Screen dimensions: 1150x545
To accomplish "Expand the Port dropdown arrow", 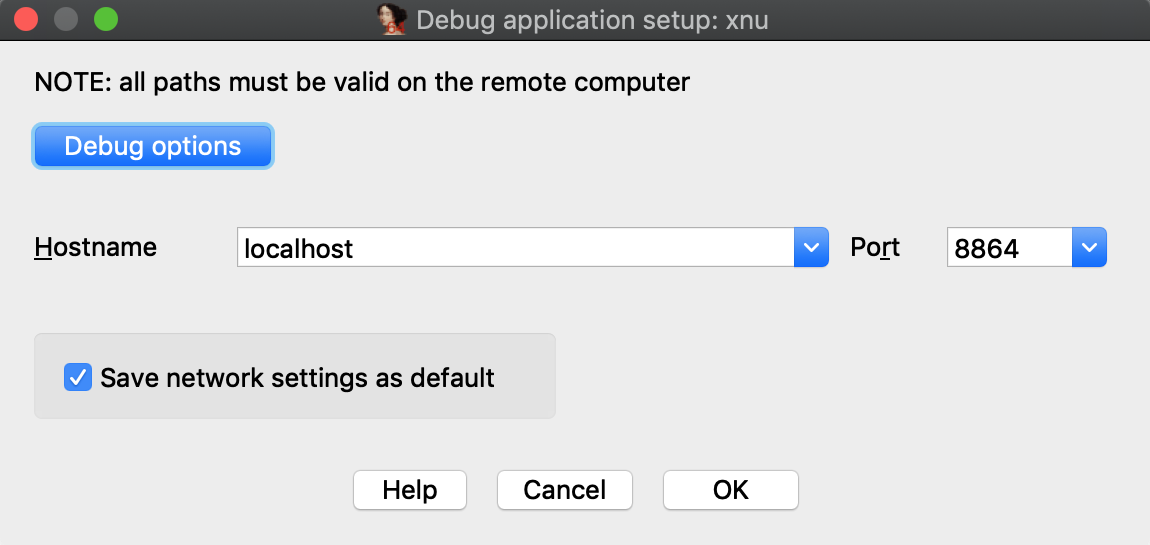I will coord(1089,247).
